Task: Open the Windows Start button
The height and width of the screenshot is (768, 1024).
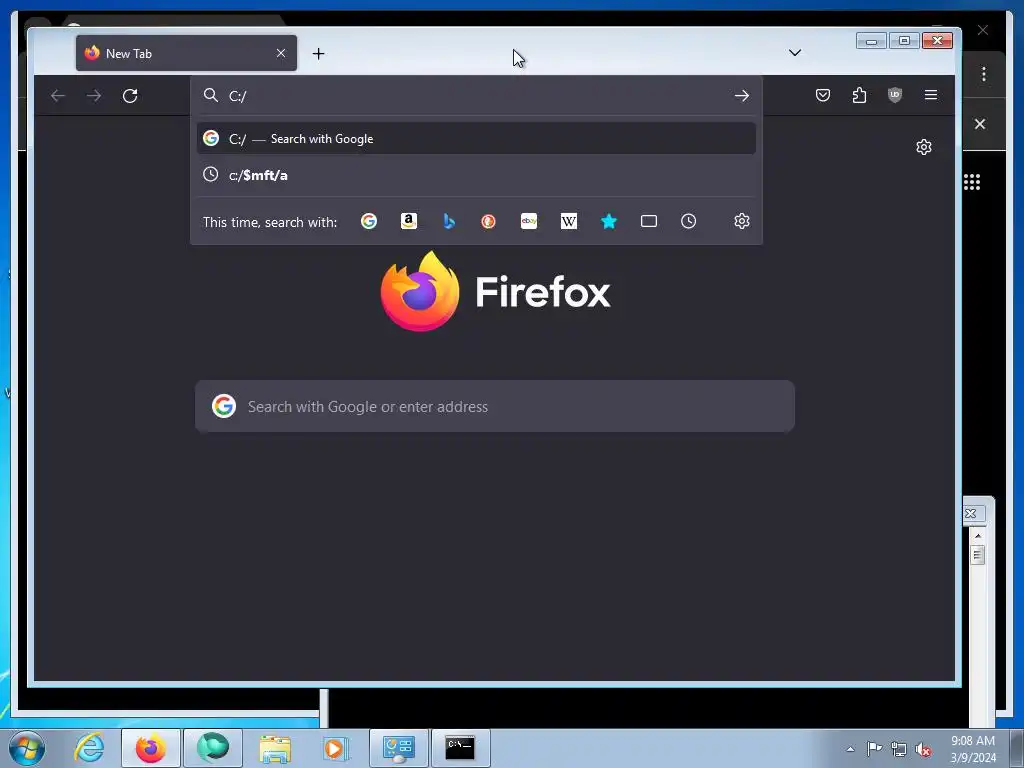Action: click(27, 748)
